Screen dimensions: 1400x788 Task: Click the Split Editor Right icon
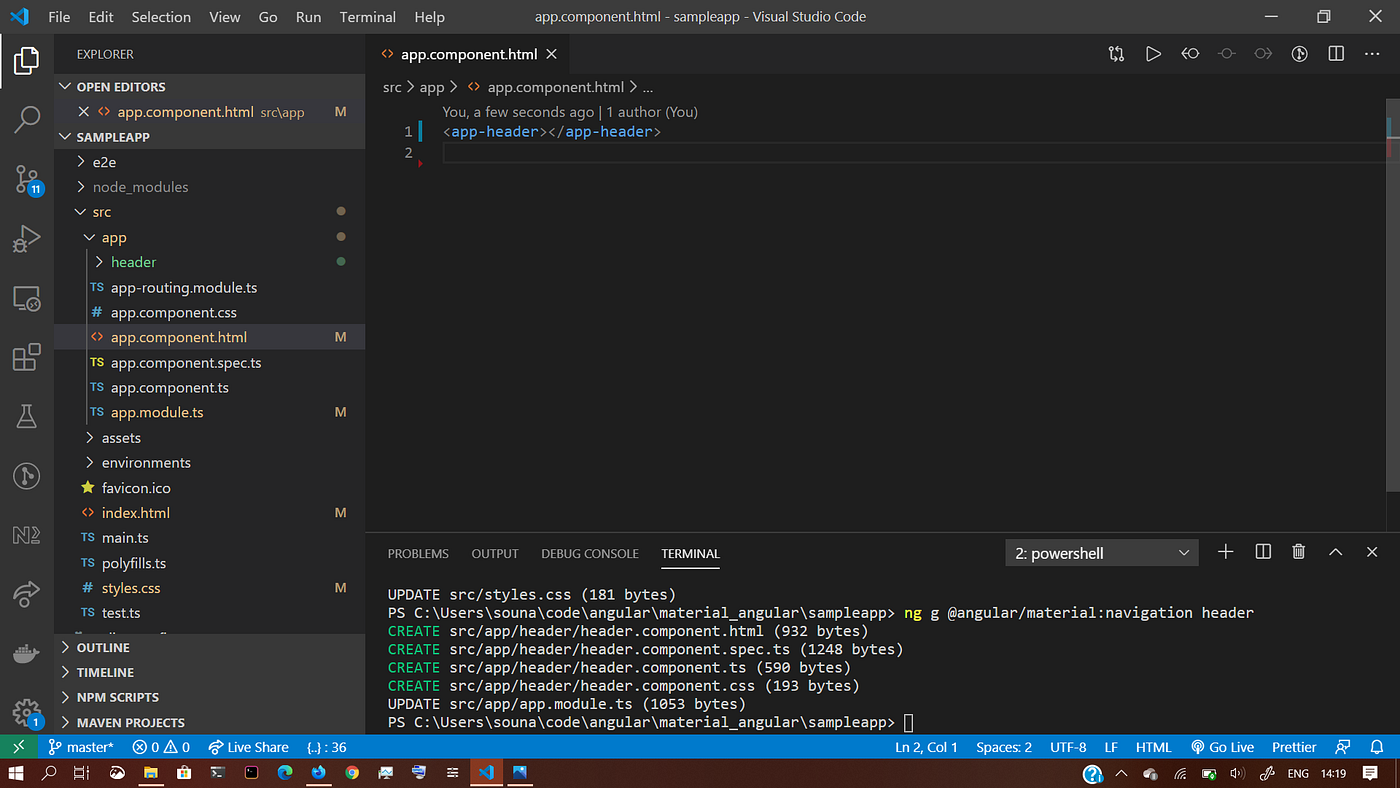tap(1336, 54)
